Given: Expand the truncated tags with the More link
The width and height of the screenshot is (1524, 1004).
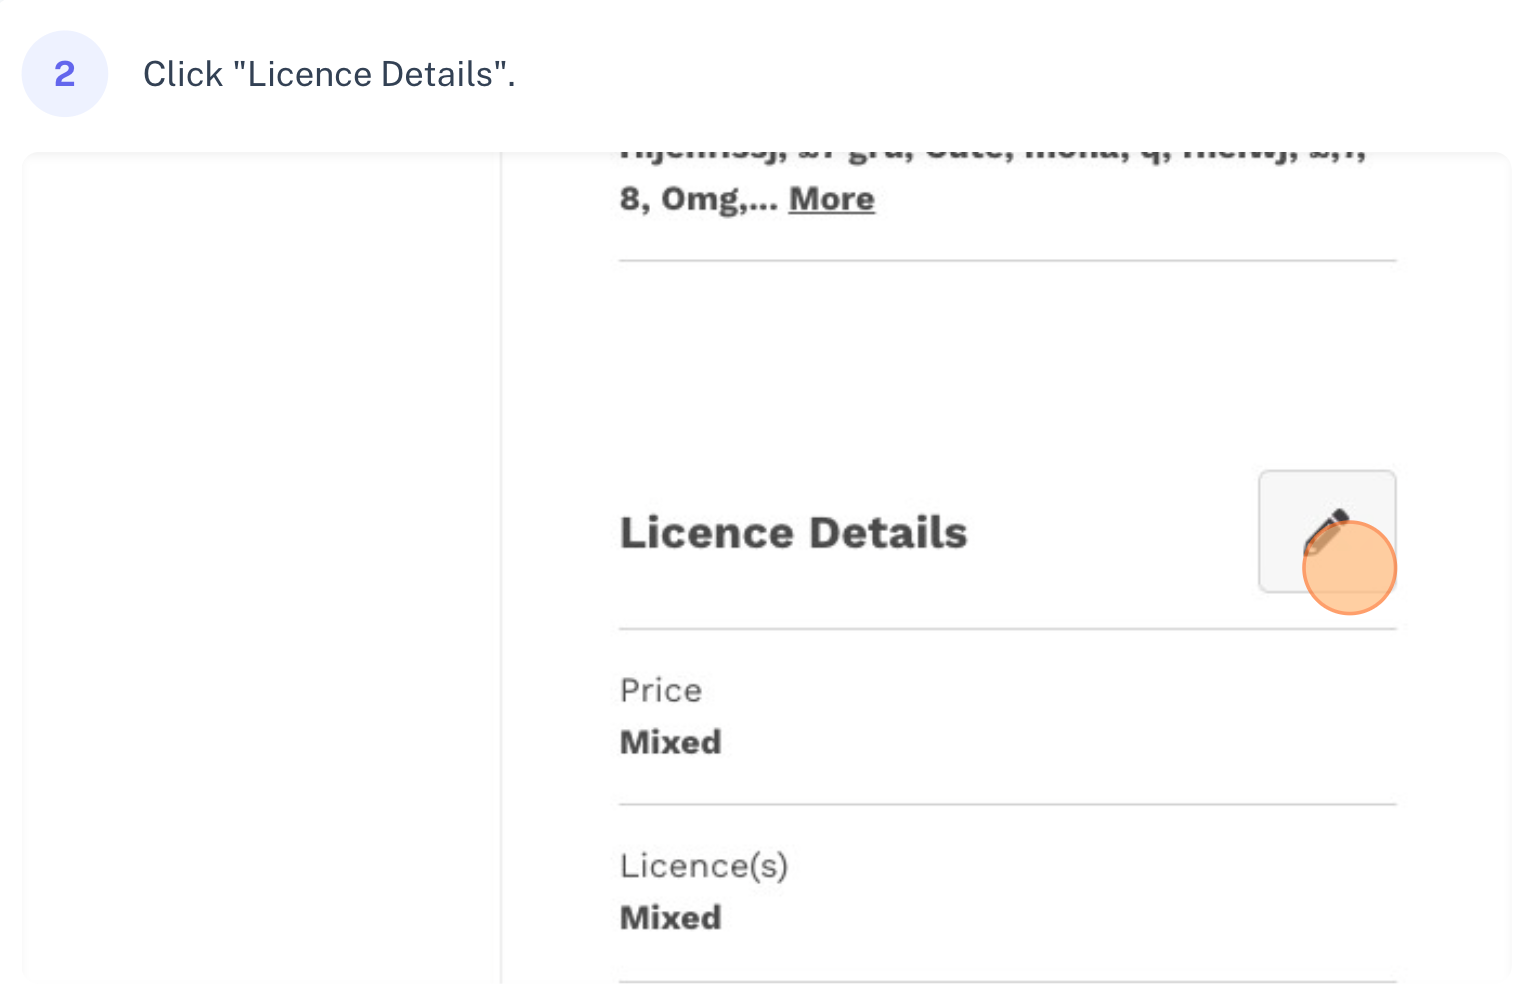Looking at the screenshot, I should tap(830, 199).
